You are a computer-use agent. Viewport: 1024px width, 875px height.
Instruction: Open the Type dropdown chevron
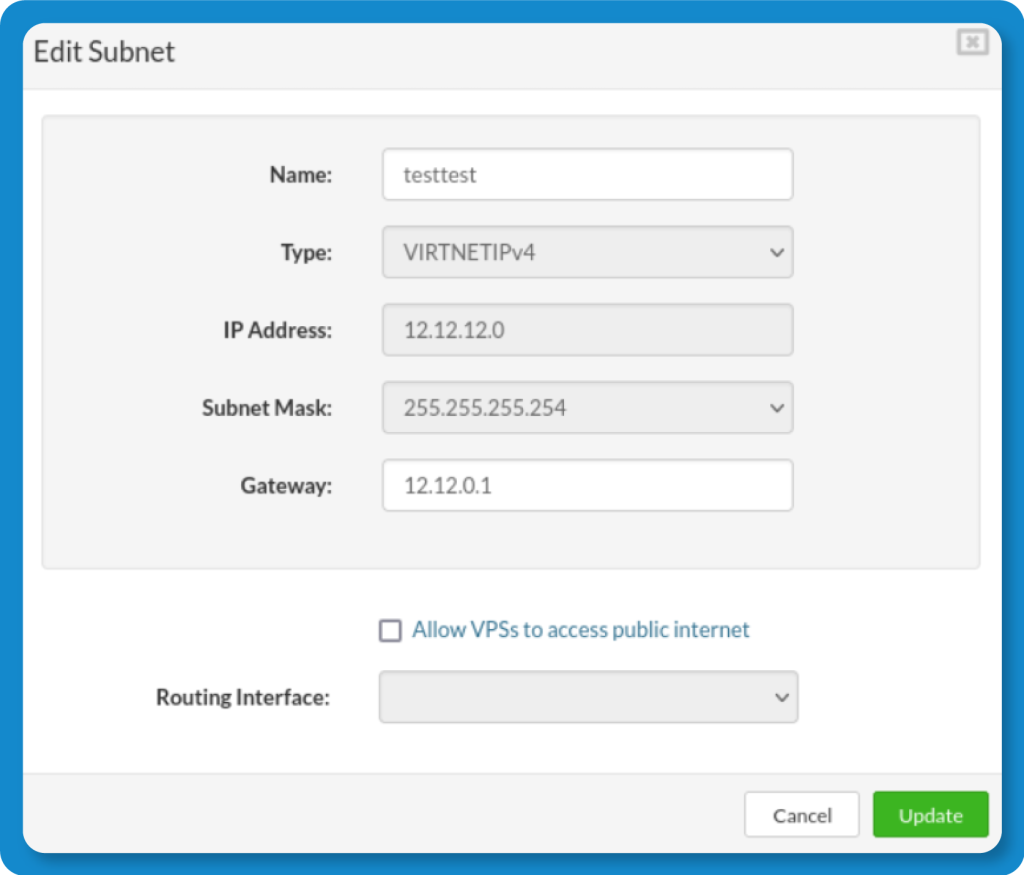pyautogui.click(x=780, y=252)
